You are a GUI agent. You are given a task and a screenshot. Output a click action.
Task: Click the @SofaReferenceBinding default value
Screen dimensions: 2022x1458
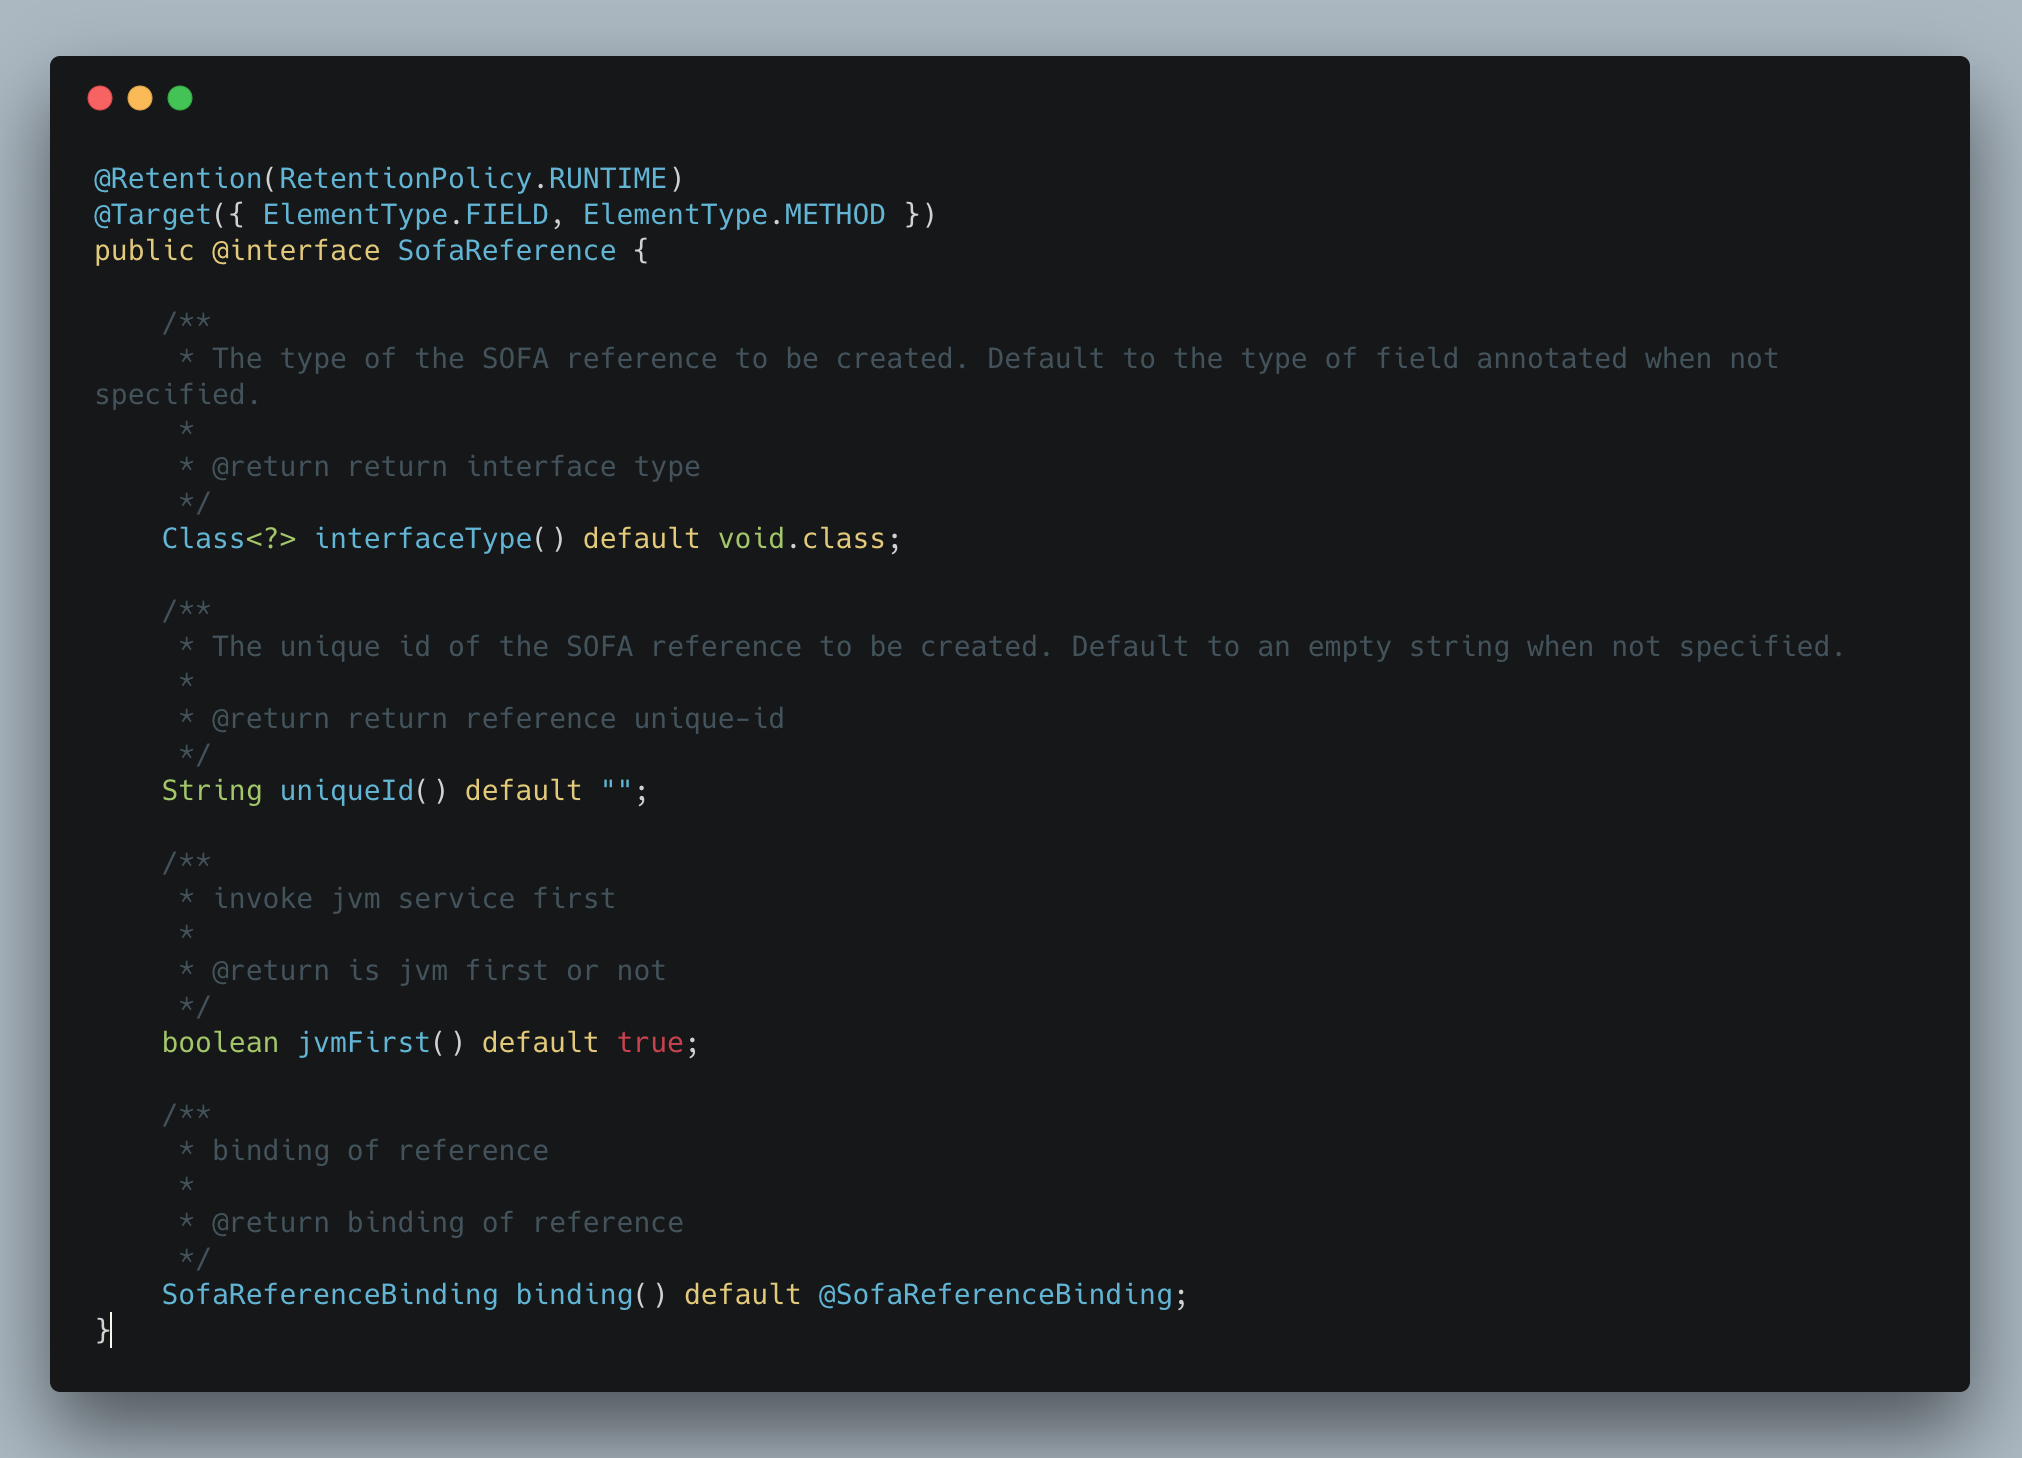pyautogui.click(x=995, y=1295)
